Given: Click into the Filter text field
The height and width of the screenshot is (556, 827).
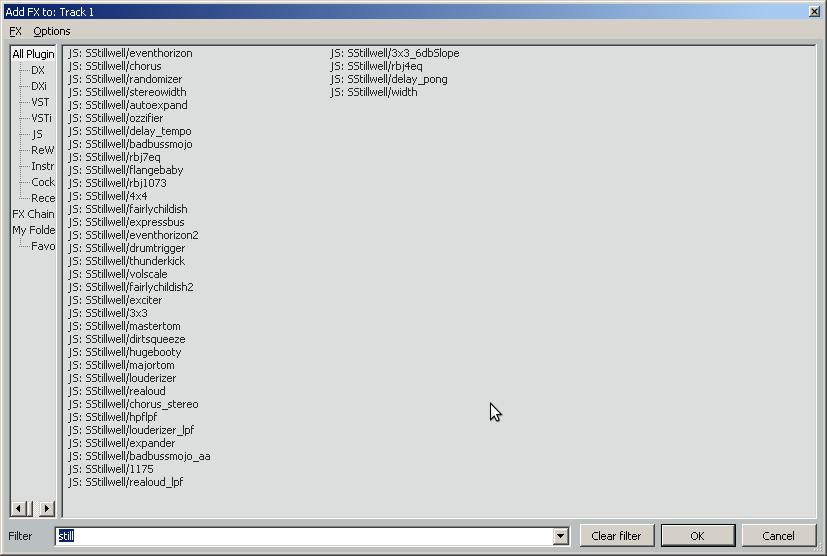Looking at the screenshot, I should coord(305,536).
